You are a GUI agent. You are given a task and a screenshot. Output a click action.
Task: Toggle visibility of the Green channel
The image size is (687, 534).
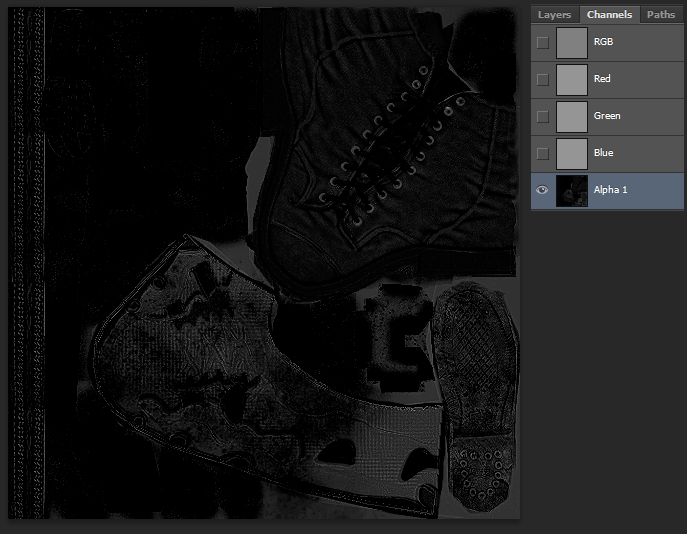(542, 117)
